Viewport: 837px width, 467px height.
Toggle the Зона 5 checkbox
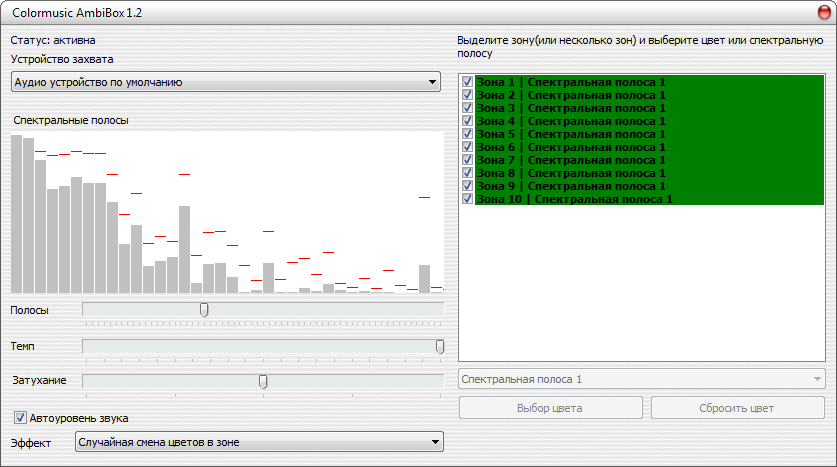[x=468, y=134]
